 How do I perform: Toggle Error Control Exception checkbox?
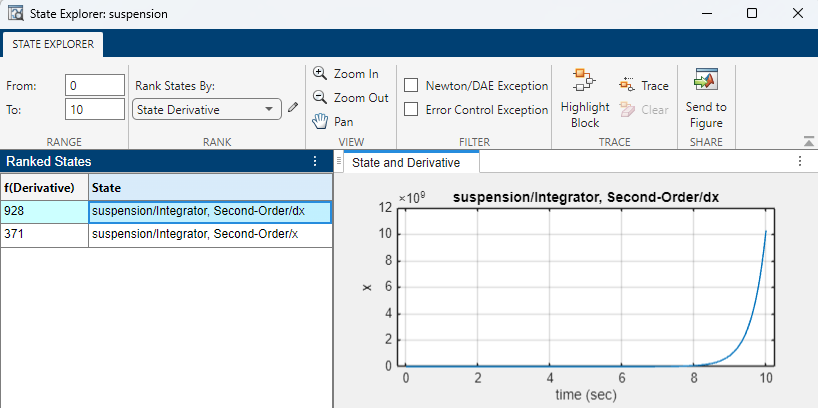click(x=411, y=110)
